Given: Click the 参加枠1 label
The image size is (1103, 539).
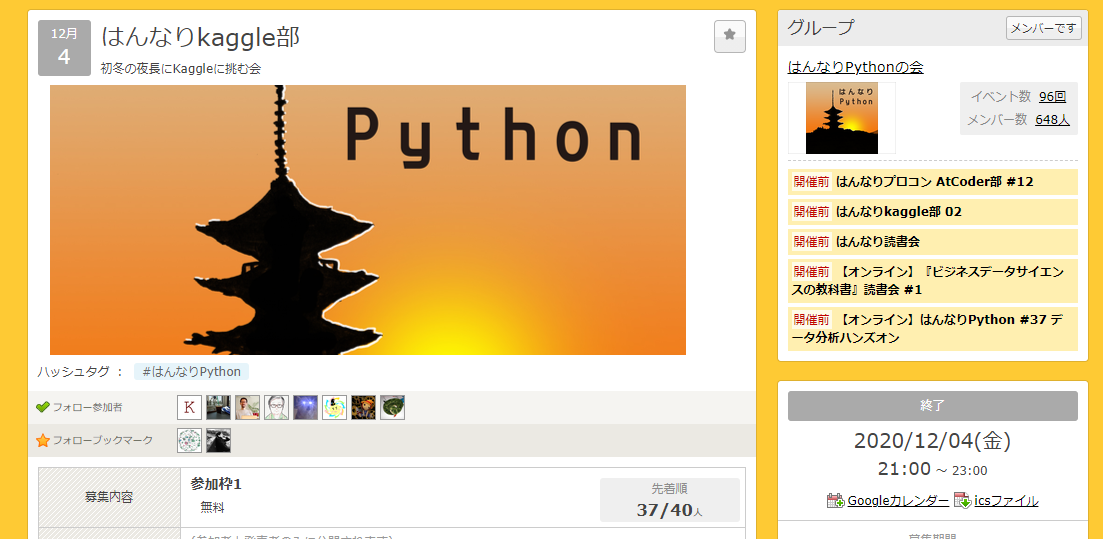Looking at the screenshot, I should [x=216, y=484].
